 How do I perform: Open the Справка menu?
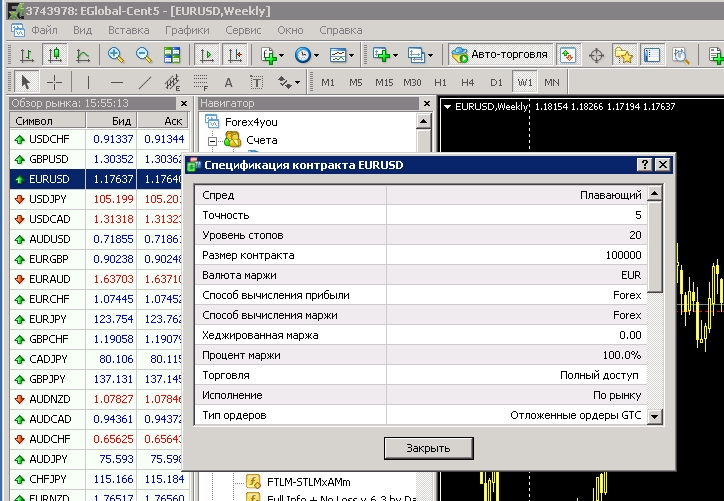(x=340, y=30)
